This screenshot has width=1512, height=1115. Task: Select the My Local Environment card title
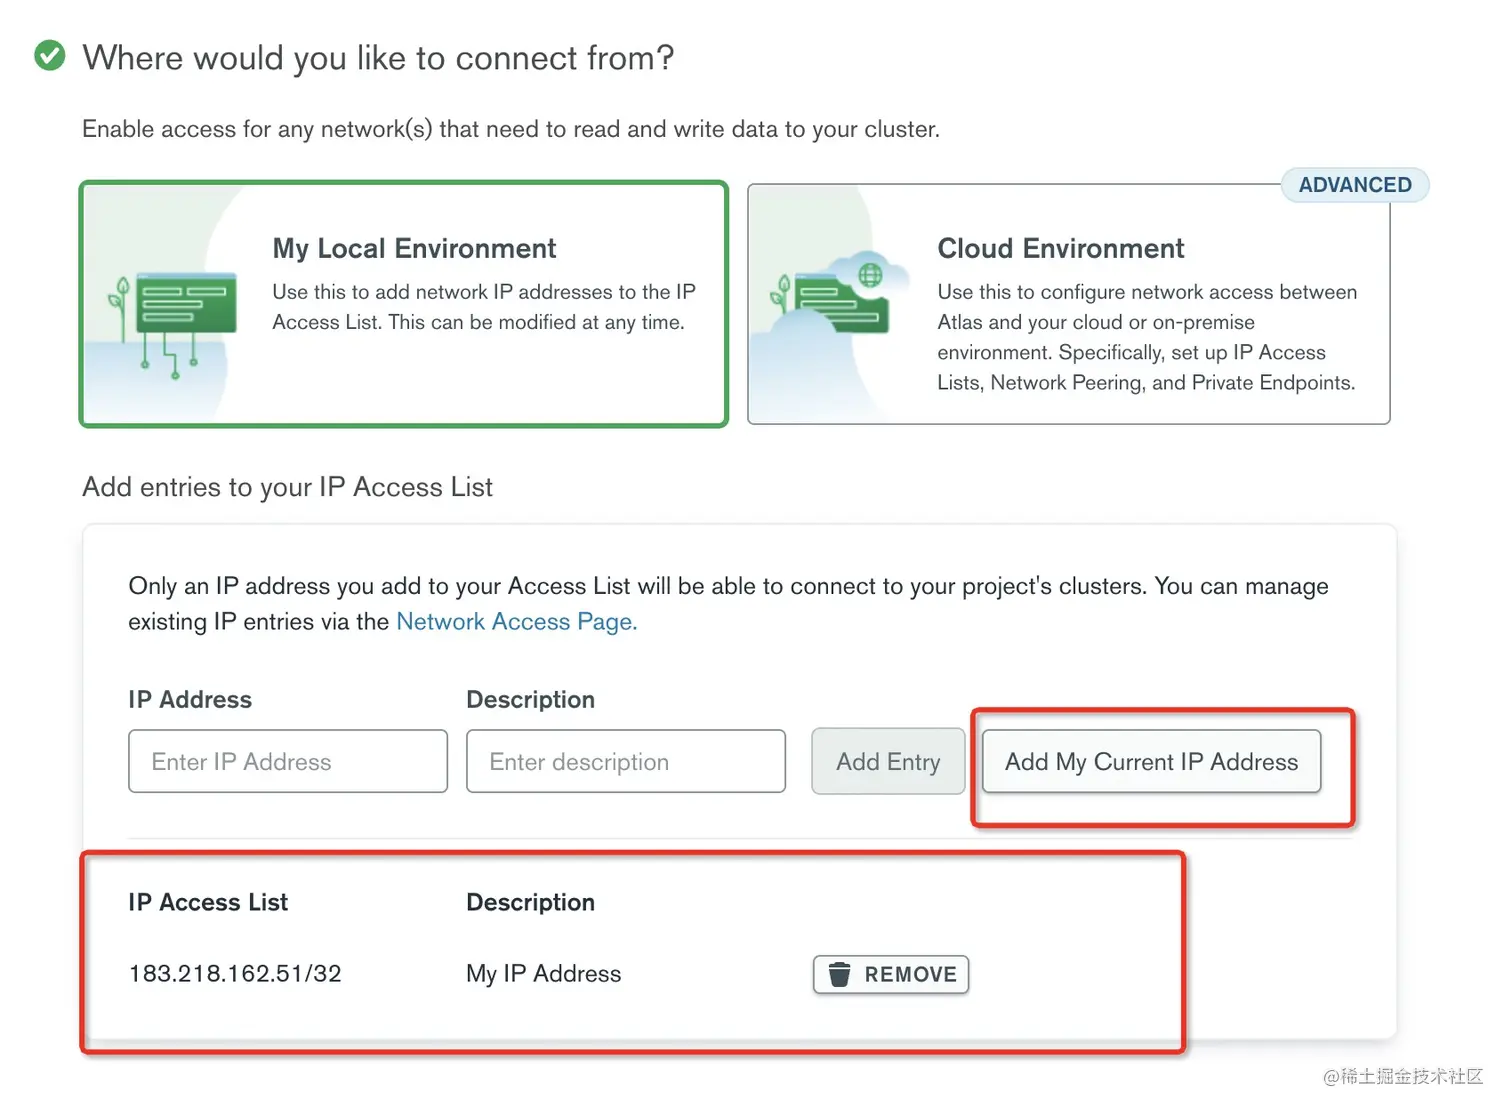pyautogui.click(x=414, y=248)
